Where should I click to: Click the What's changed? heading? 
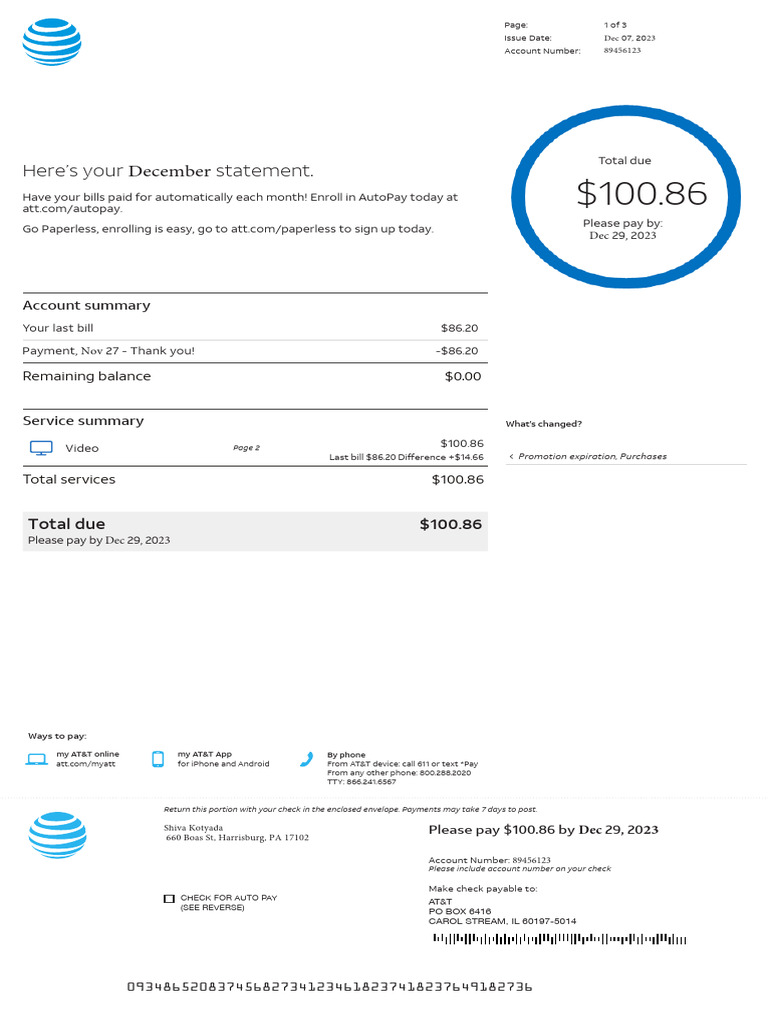coord(543,424)
